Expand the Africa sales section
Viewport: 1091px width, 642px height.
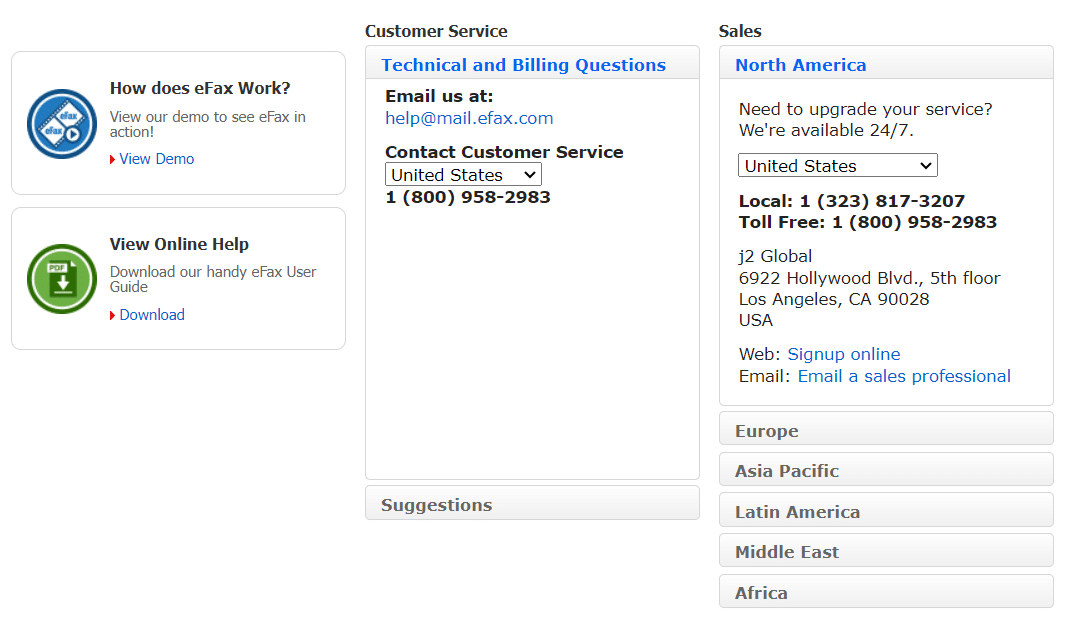[886, 591]
